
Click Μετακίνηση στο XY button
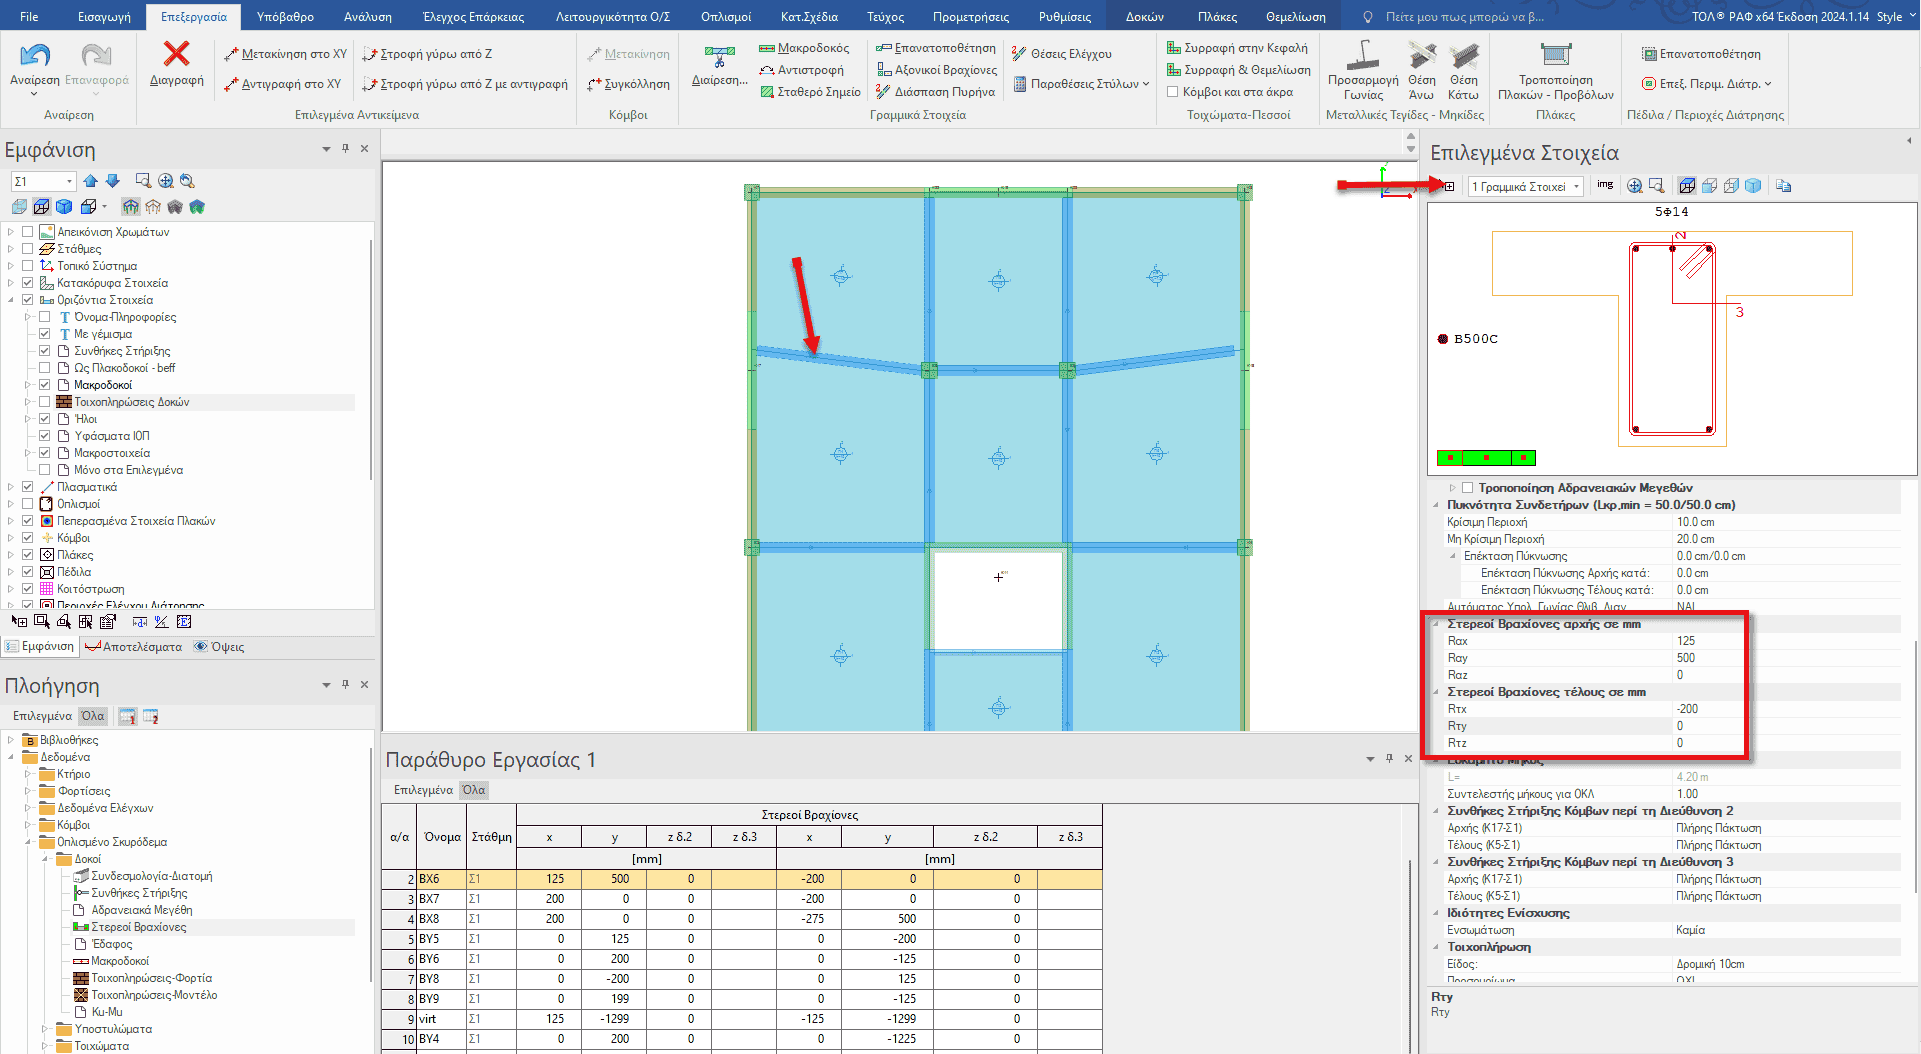coord(285,54)
